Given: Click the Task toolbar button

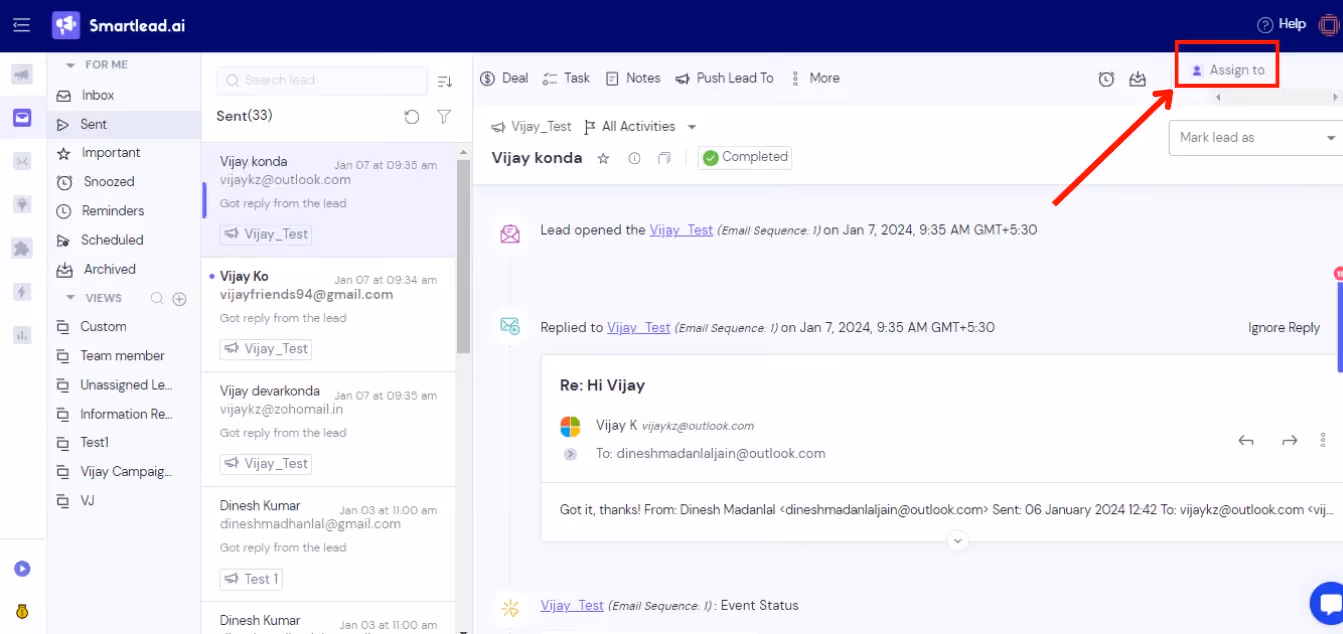Looking at the screenshot, I should point(566,78).
